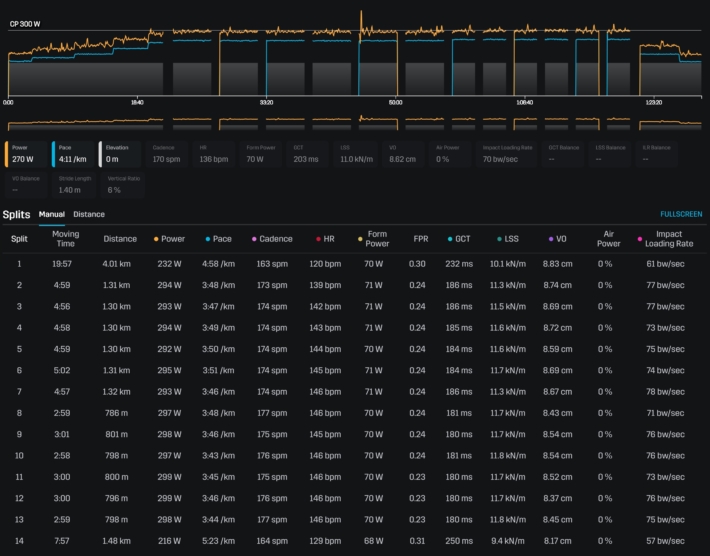Toggle the Elevation metric tile
This screenshot has width=710, height=556.
(x=120, y=152)
